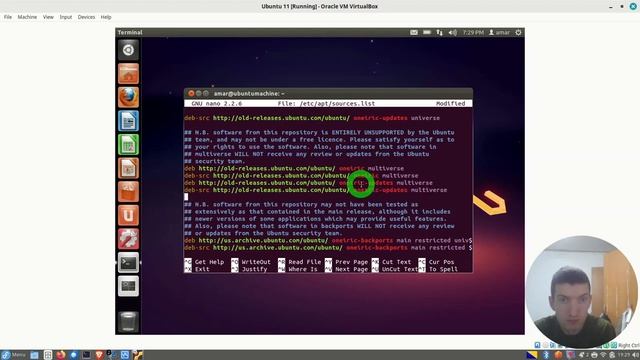Click the Modified status in nano header

(450, 104)
